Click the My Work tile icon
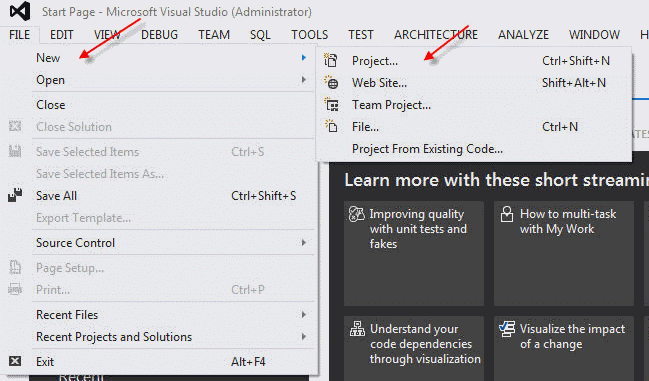Viewport: 649px width, 381px height. [x=507, y=214]
